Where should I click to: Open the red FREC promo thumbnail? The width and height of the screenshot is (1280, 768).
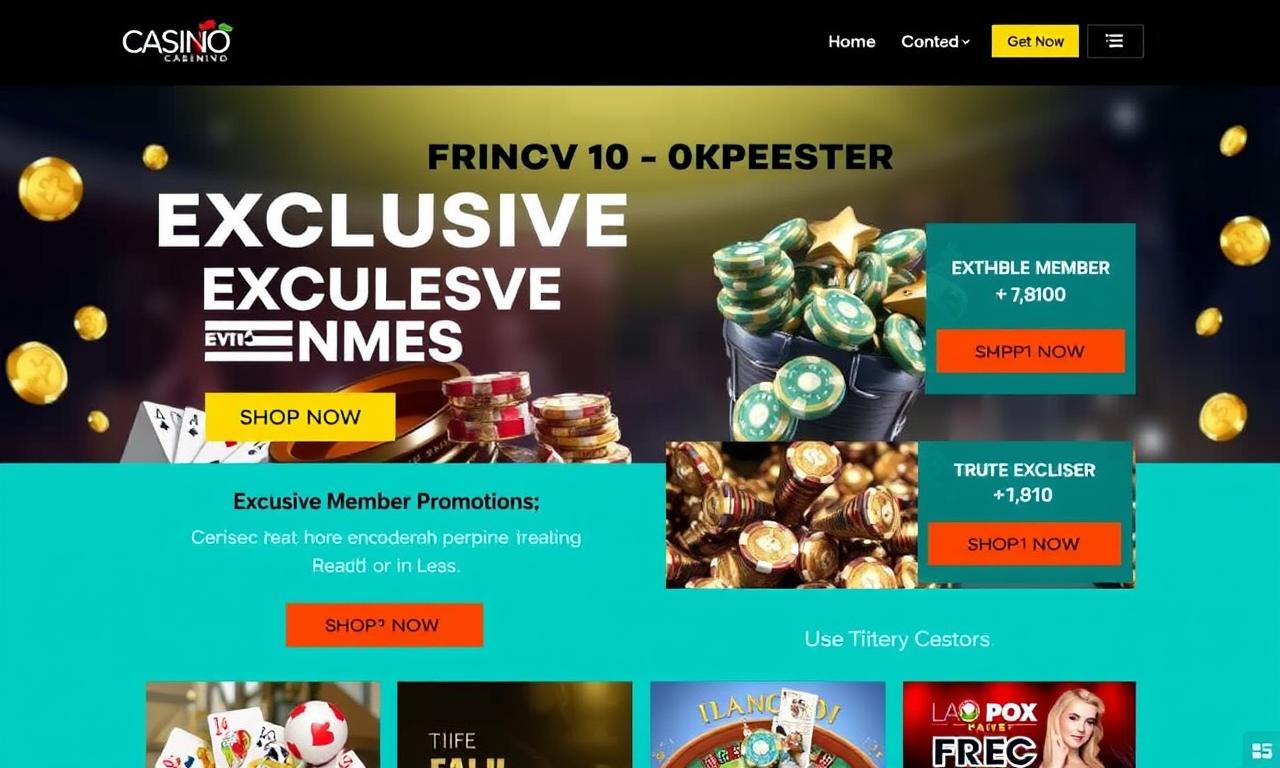click(x=1019, y=724)
